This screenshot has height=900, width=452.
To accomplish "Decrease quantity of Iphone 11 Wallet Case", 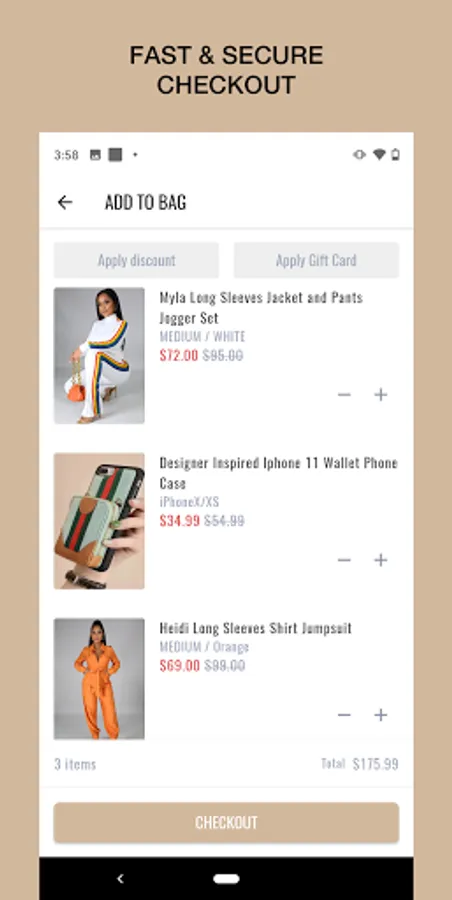I will 344,560.
